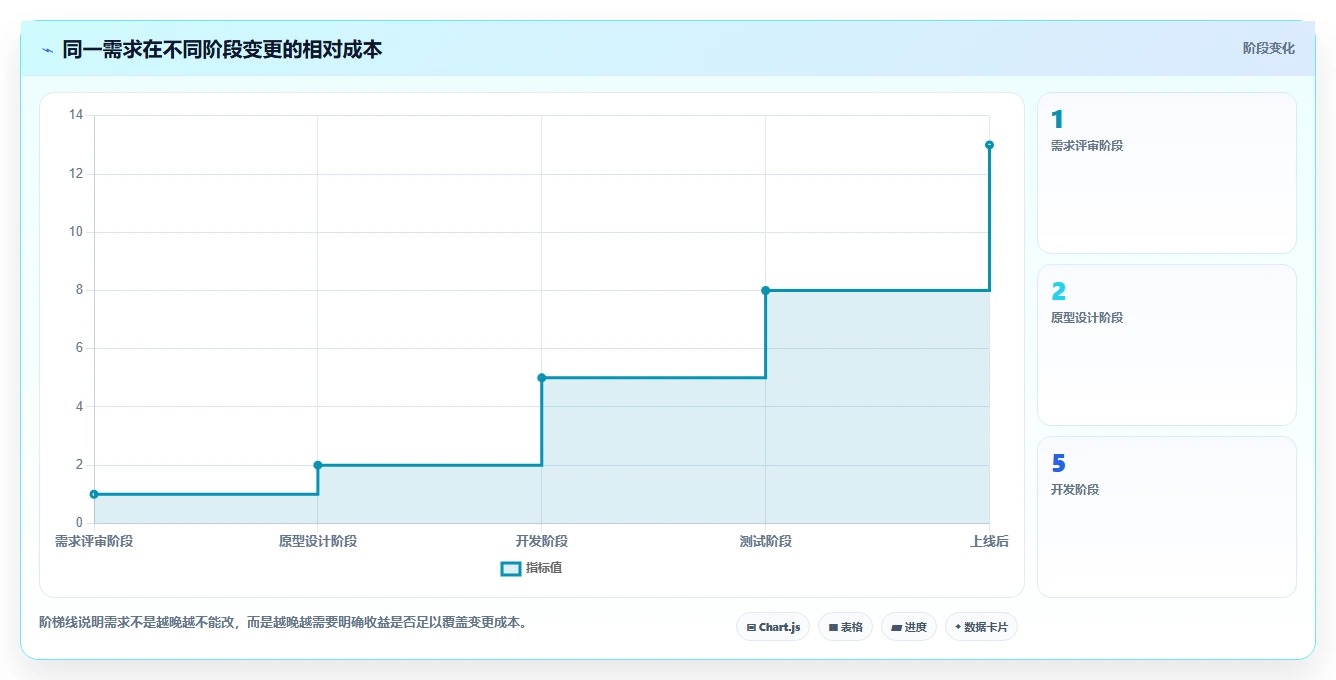
Task: Click the 需求评审阶段 x-axis label
Action: coord(94,541)
